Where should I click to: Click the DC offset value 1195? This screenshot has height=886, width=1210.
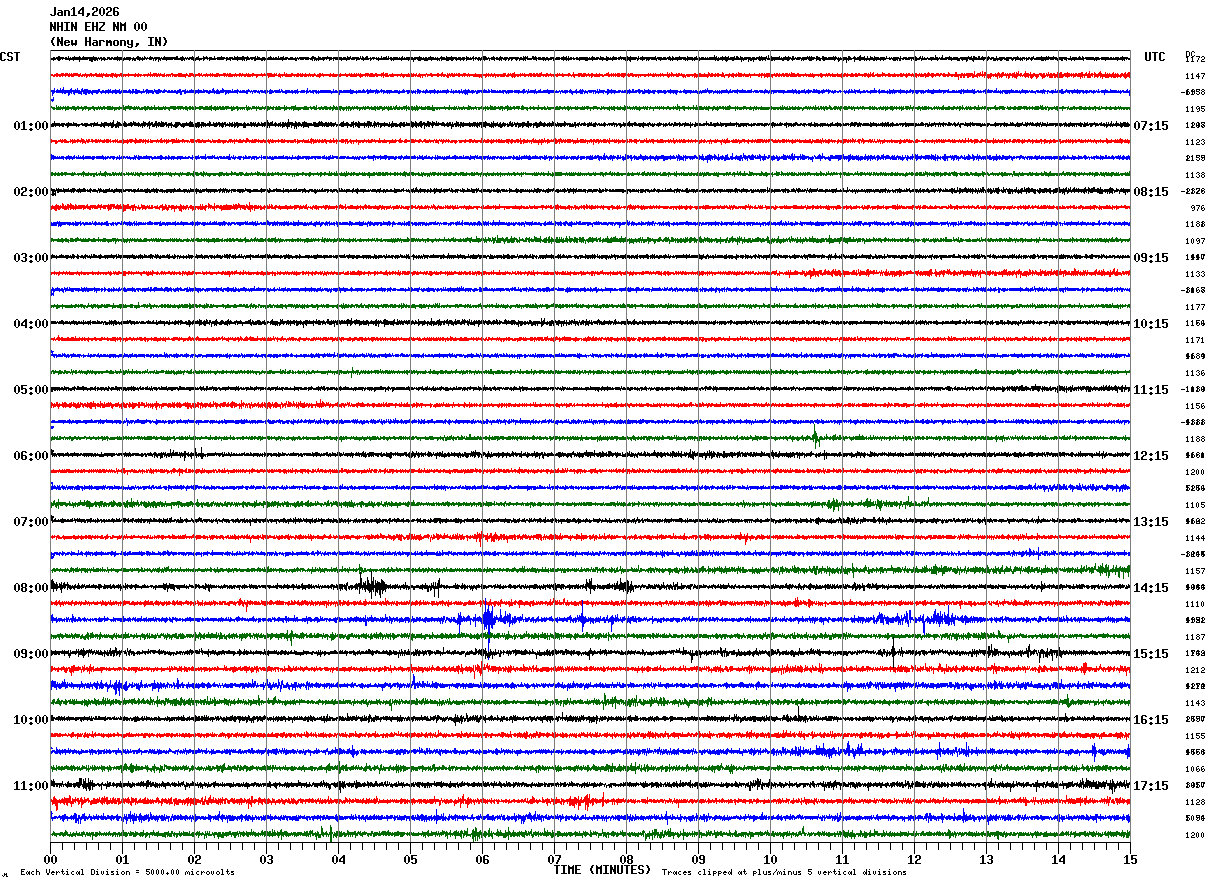pyautogui.click(x=1195, y=109)
